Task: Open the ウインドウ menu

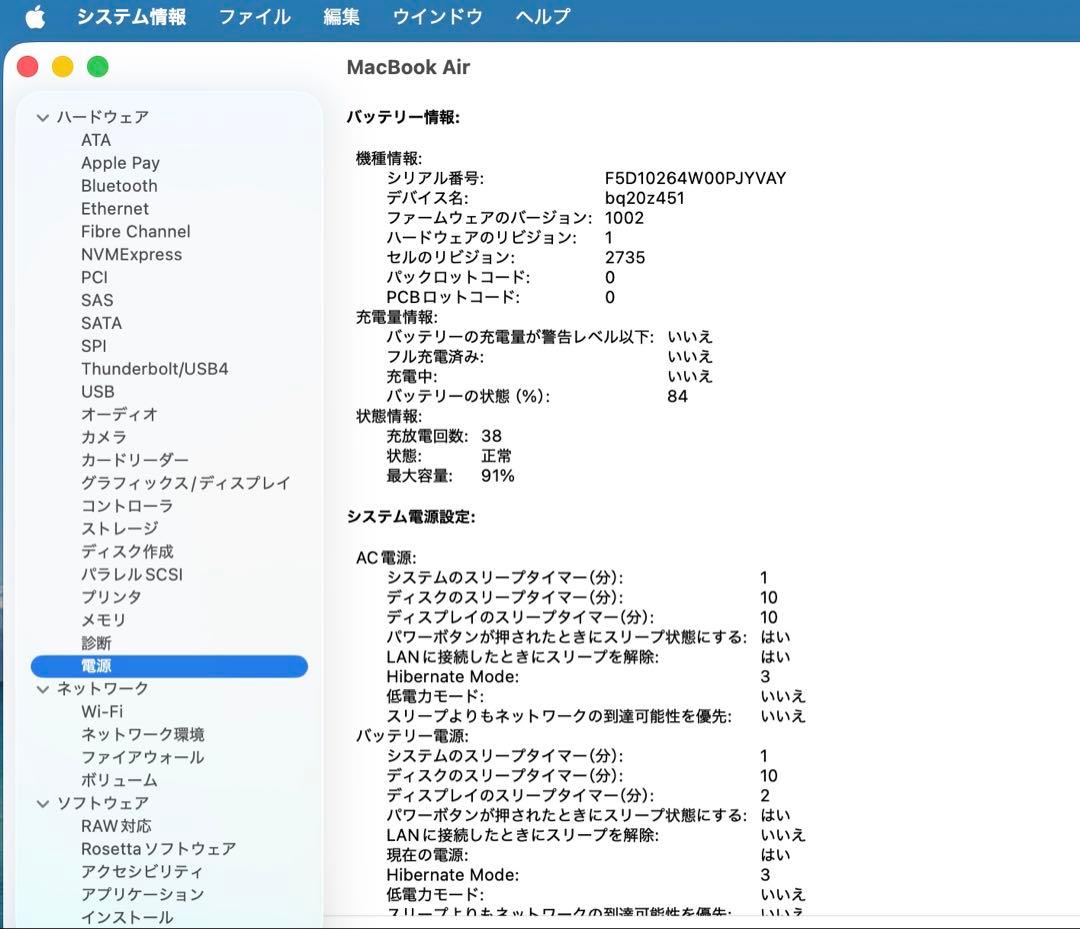Action: [x=437, y=15]
